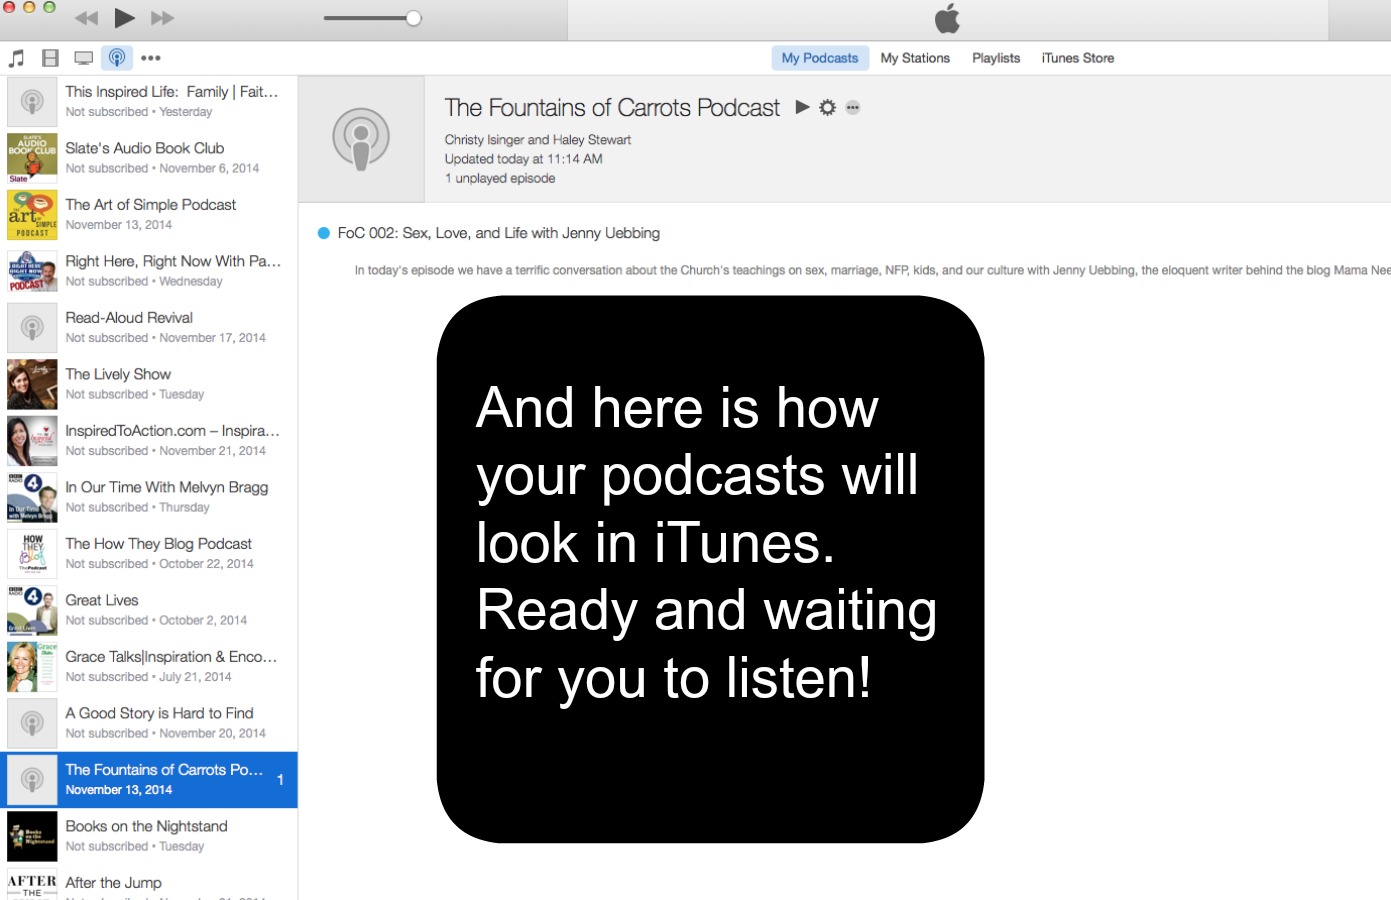Open the TV Shows library icon
Screen dimensions: 1391x900
coord(84,58)
